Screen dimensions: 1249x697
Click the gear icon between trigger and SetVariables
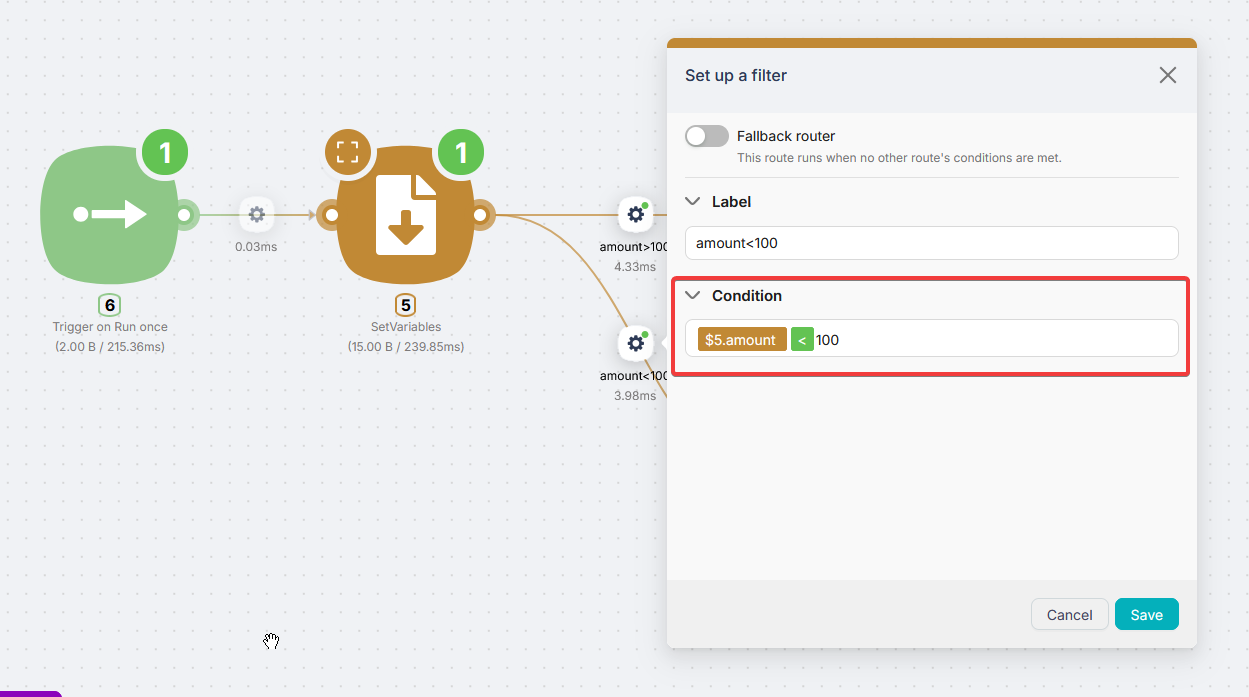point(257,214)
